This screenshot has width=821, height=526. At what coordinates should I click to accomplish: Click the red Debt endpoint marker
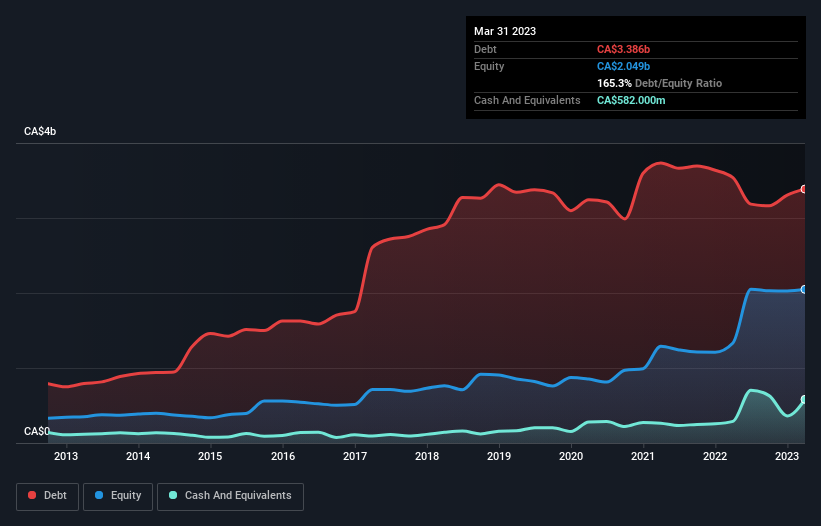pos(804,189)
